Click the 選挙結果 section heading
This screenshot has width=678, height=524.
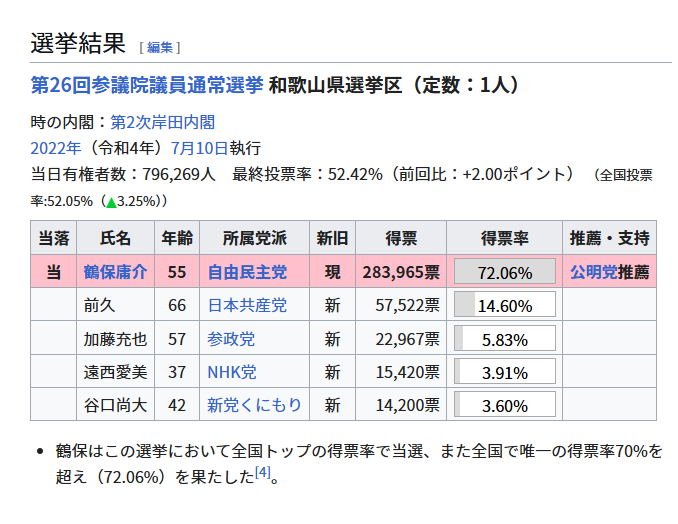click(x=78, y=43)
